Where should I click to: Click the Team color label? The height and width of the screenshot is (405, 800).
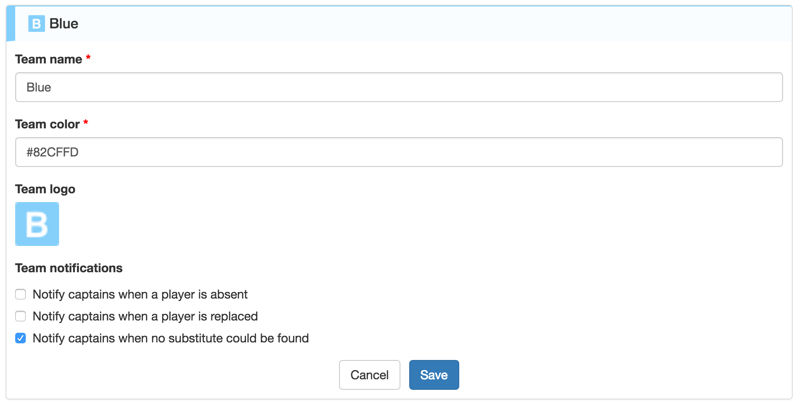tap(47, 124)
